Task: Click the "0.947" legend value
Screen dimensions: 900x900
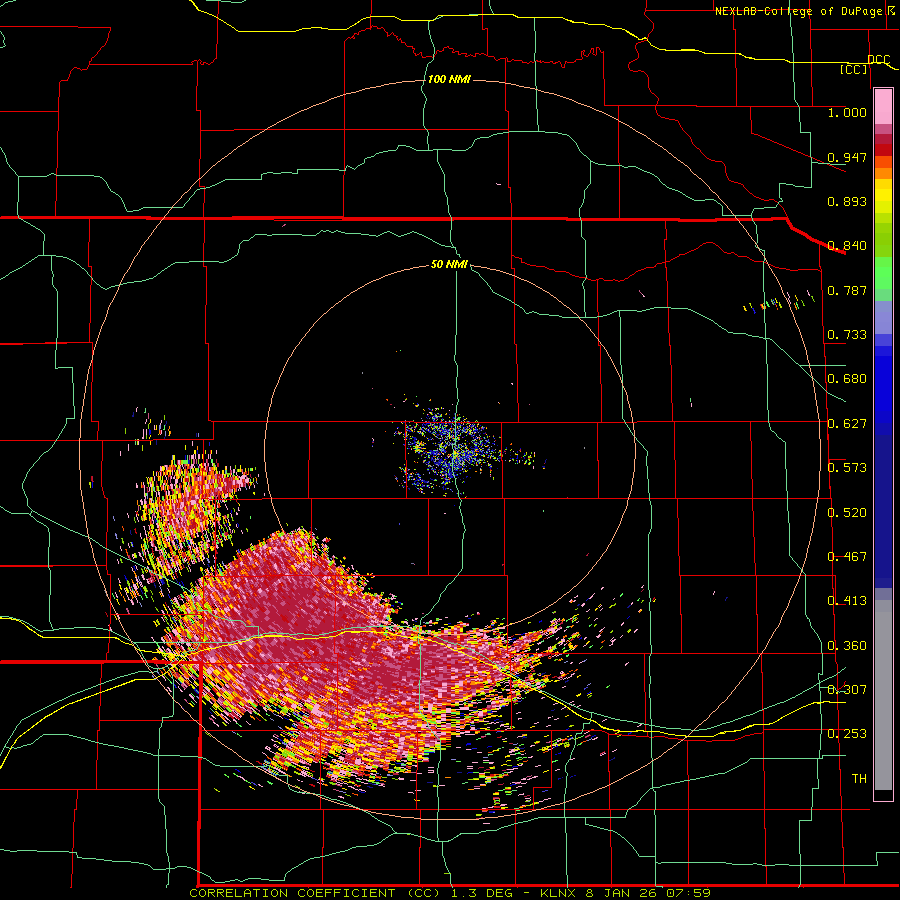Action: (x=847, y=157)
